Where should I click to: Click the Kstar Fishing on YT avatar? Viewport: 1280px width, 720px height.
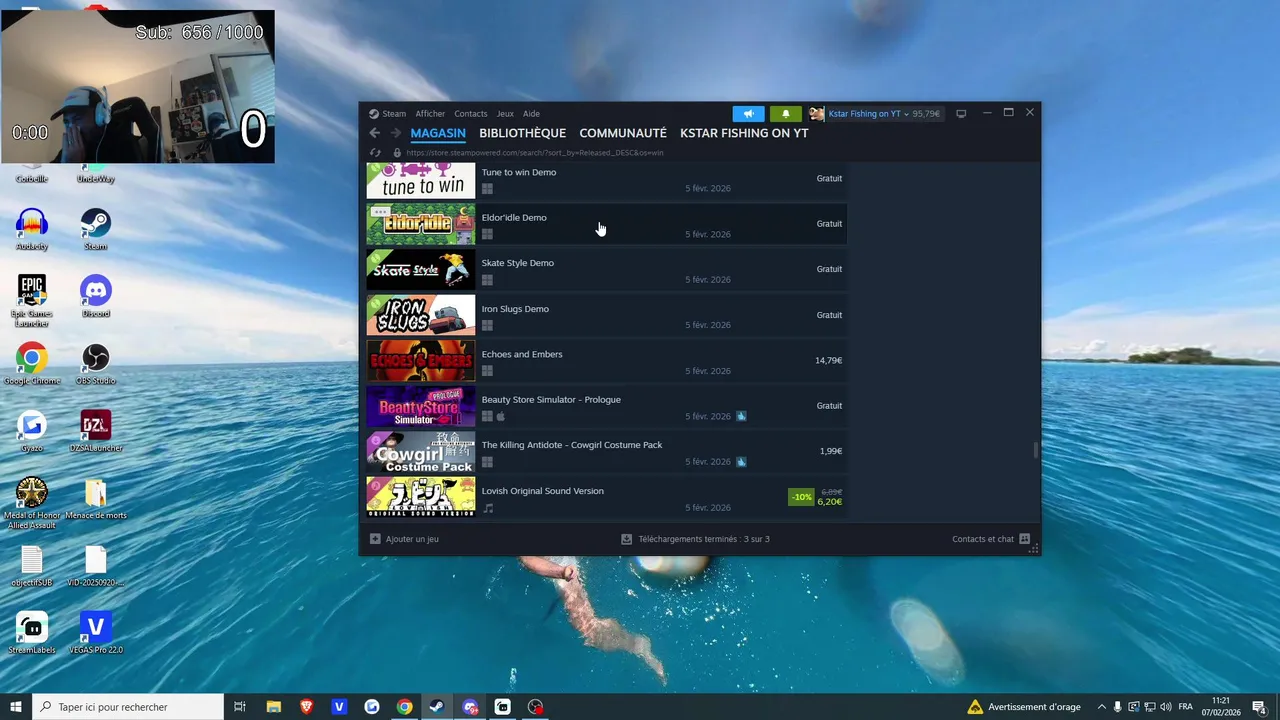click(817, 114)
